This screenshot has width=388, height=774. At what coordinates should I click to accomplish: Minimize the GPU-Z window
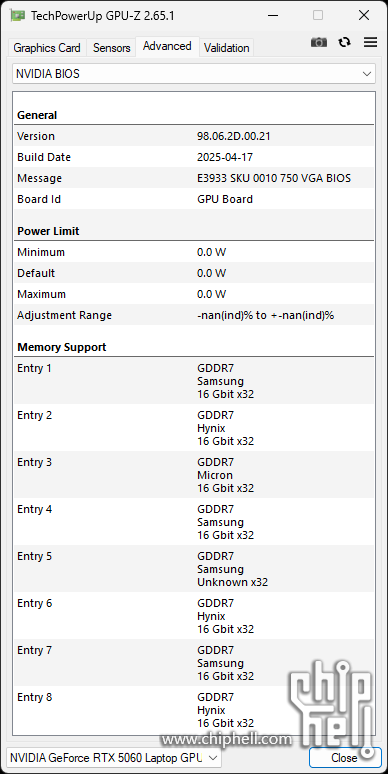click(x=273, y=16)
